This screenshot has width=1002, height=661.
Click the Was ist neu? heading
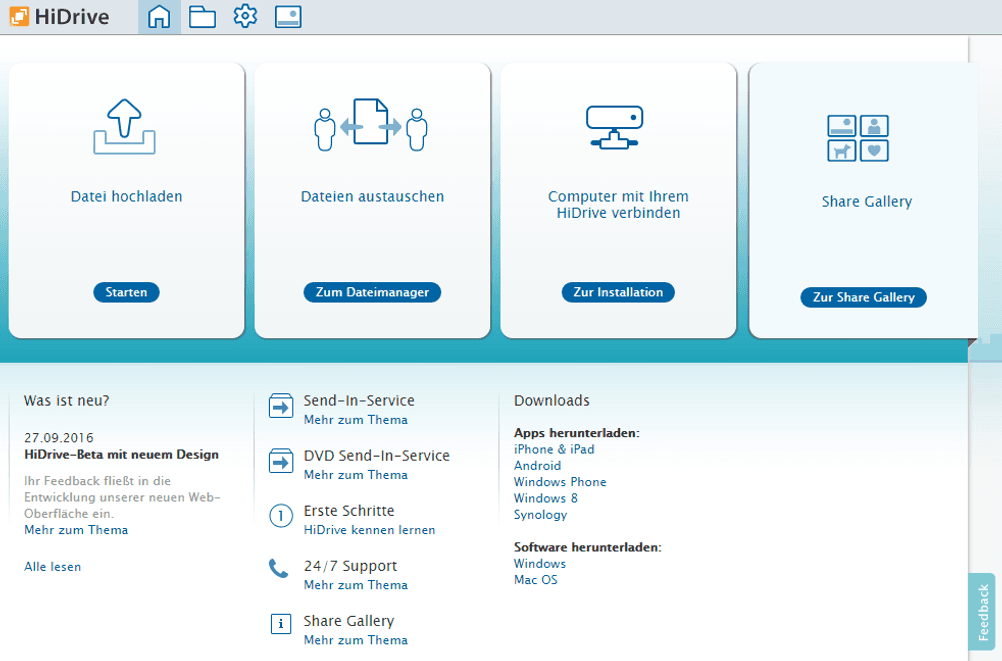tap(66, 401)
